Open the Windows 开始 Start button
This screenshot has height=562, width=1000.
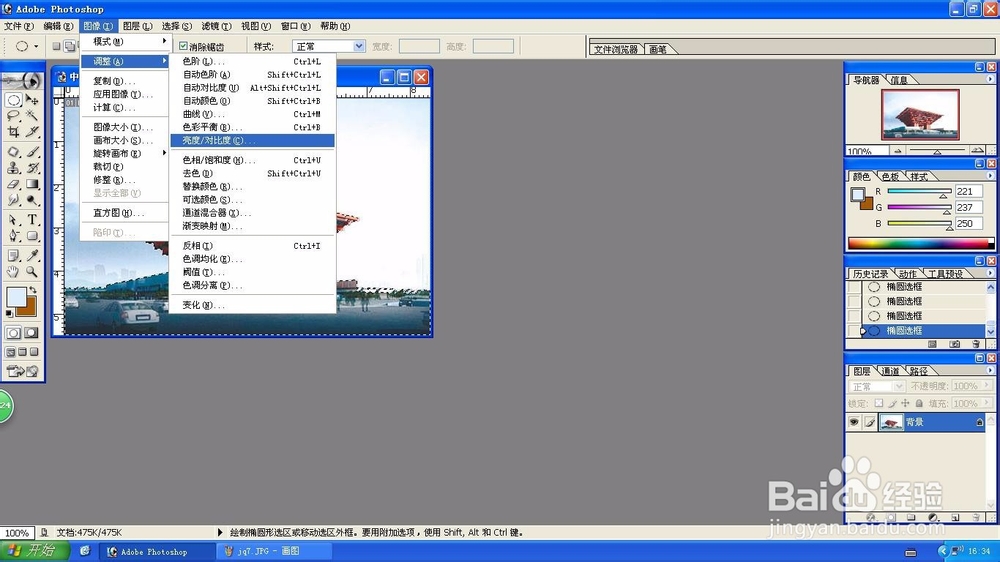[x=35, y=551]
